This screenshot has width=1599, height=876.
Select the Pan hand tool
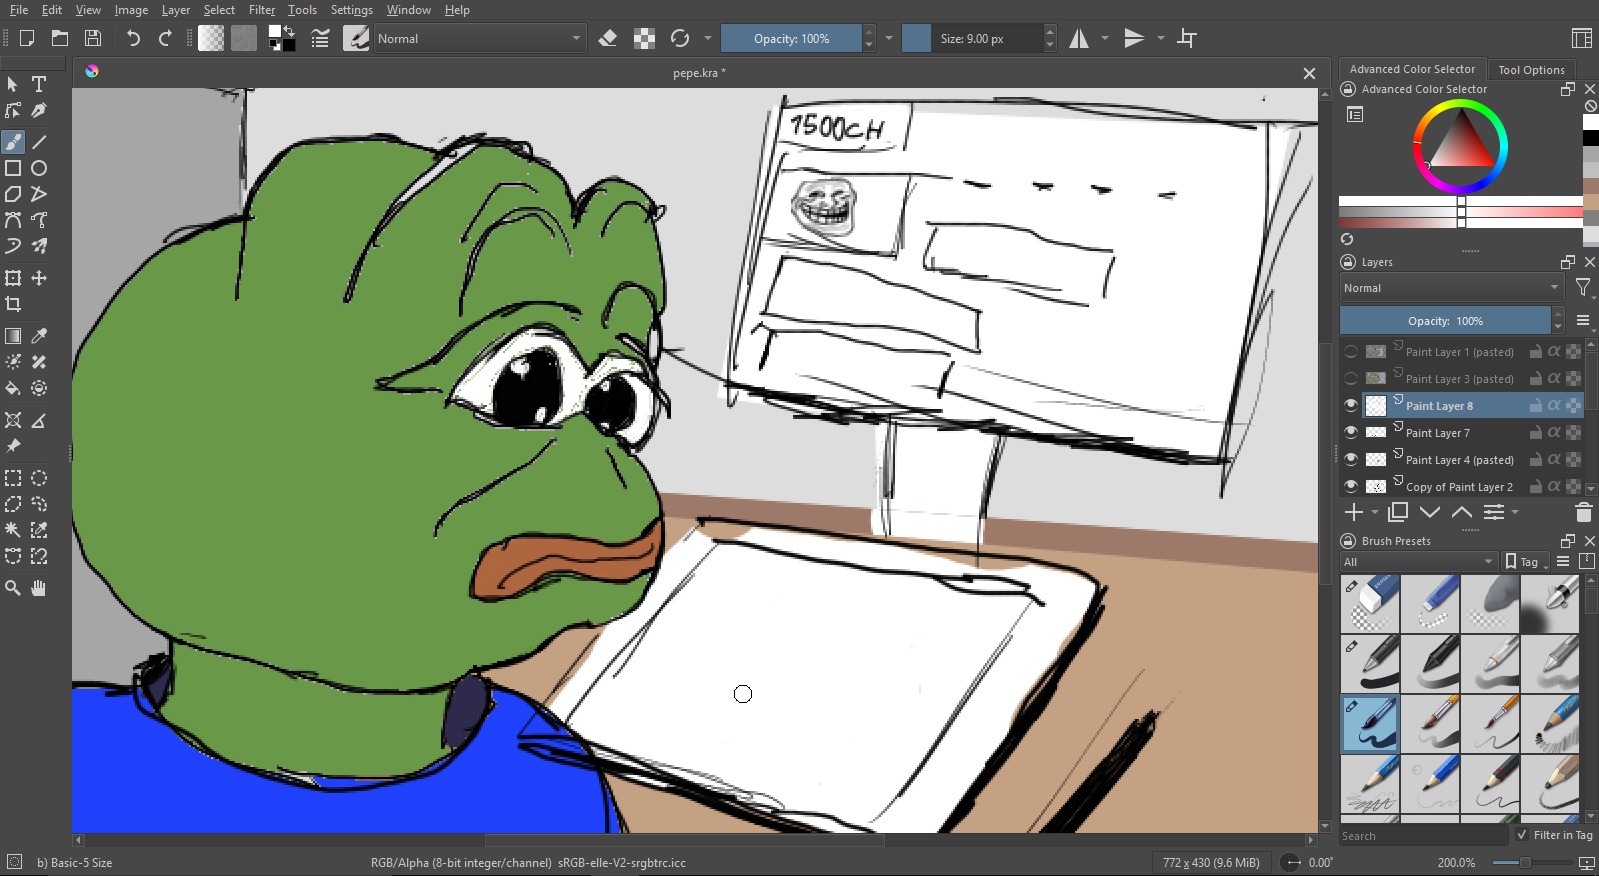point(39,588)
